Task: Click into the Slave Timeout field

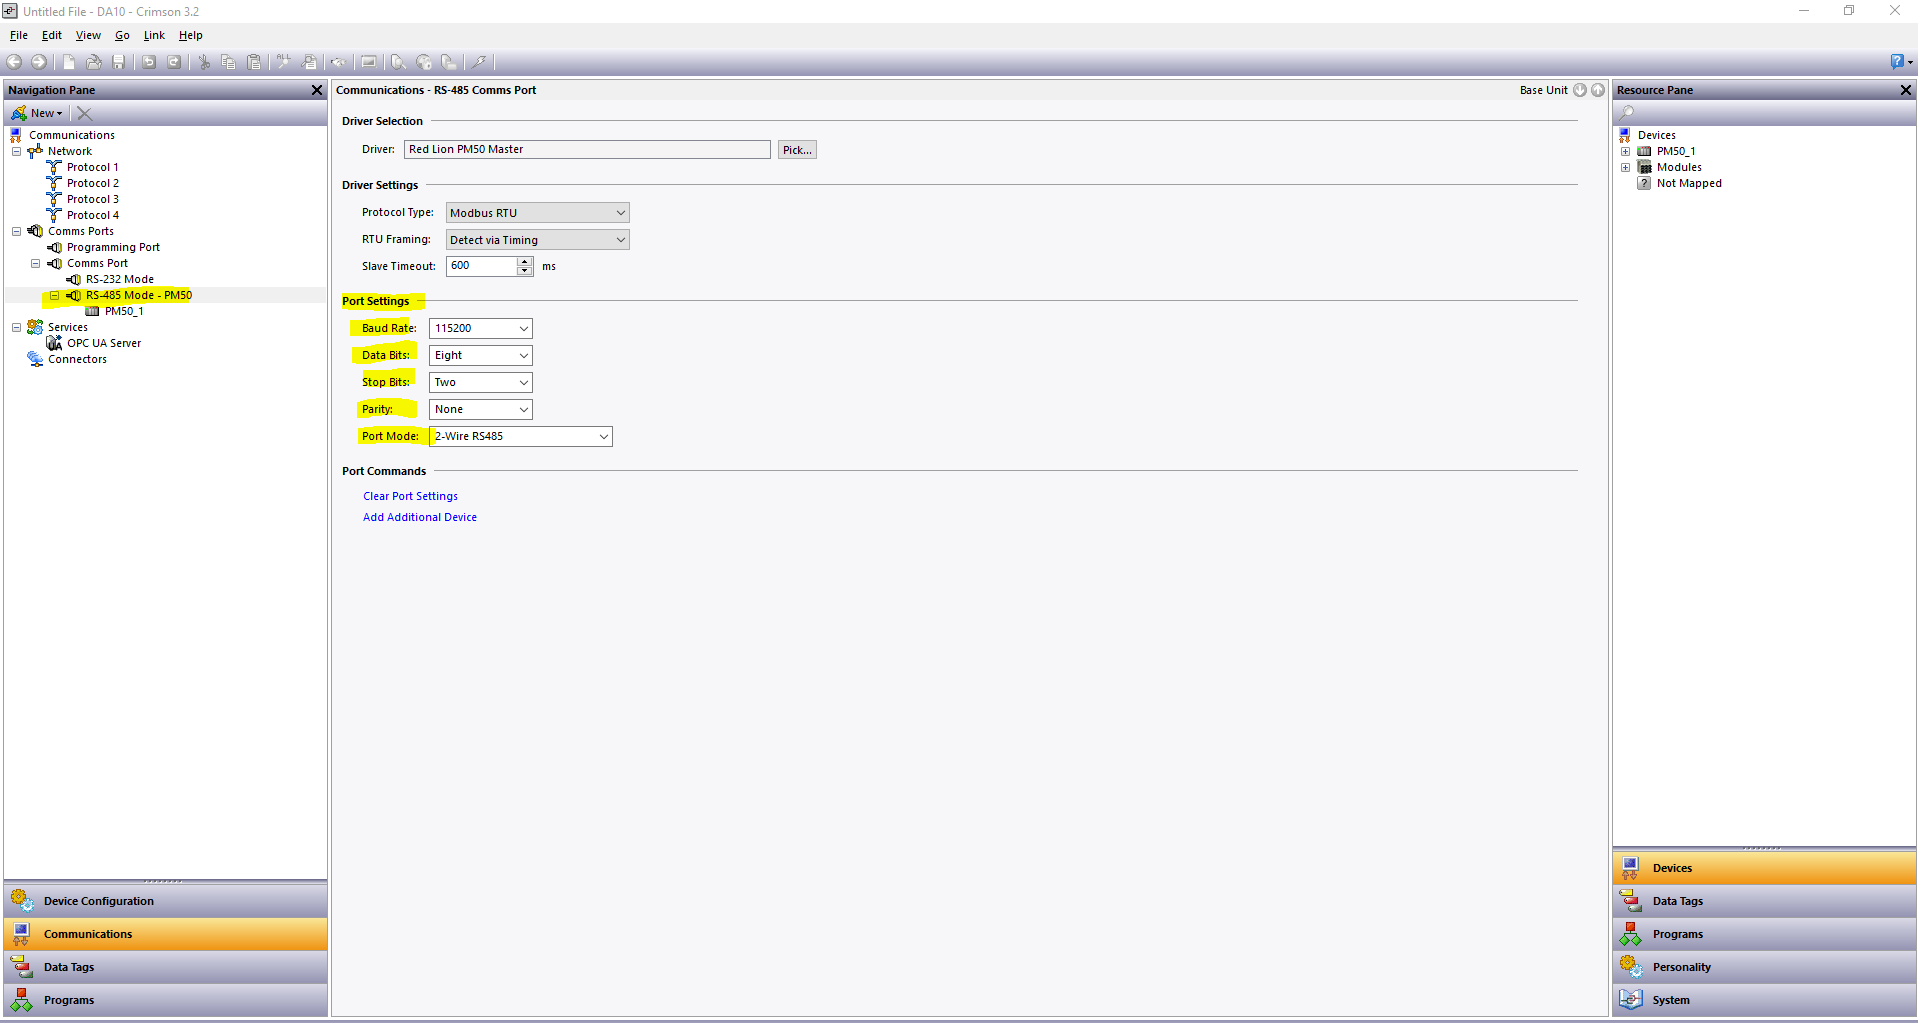Action: 481,266
